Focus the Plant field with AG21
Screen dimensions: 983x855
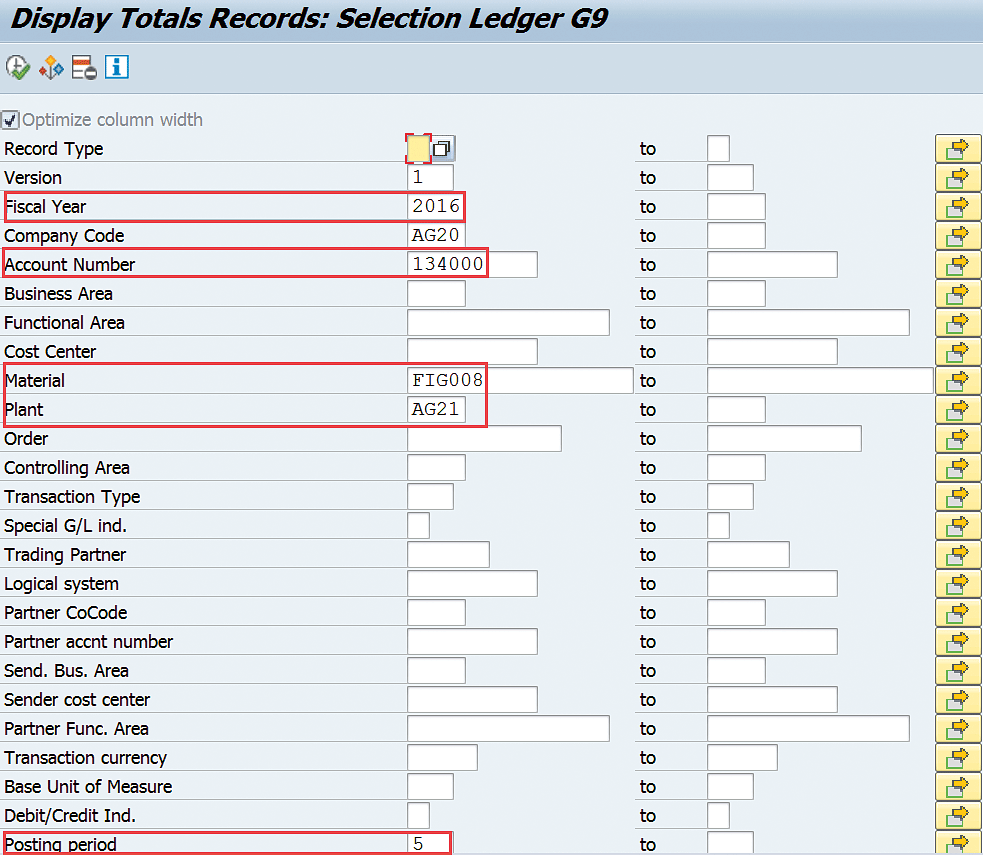tap(436, 410)
